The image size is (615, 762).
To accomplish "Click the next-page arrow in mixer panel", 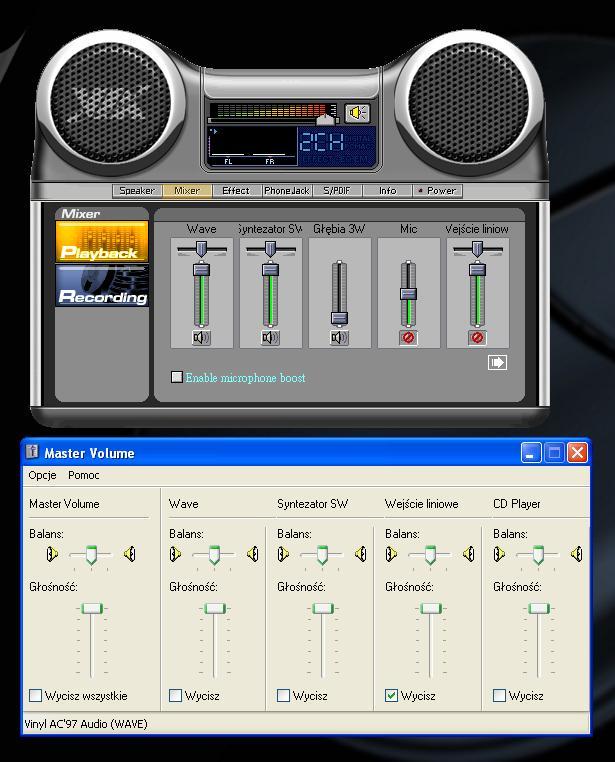I will click(497, 363).
